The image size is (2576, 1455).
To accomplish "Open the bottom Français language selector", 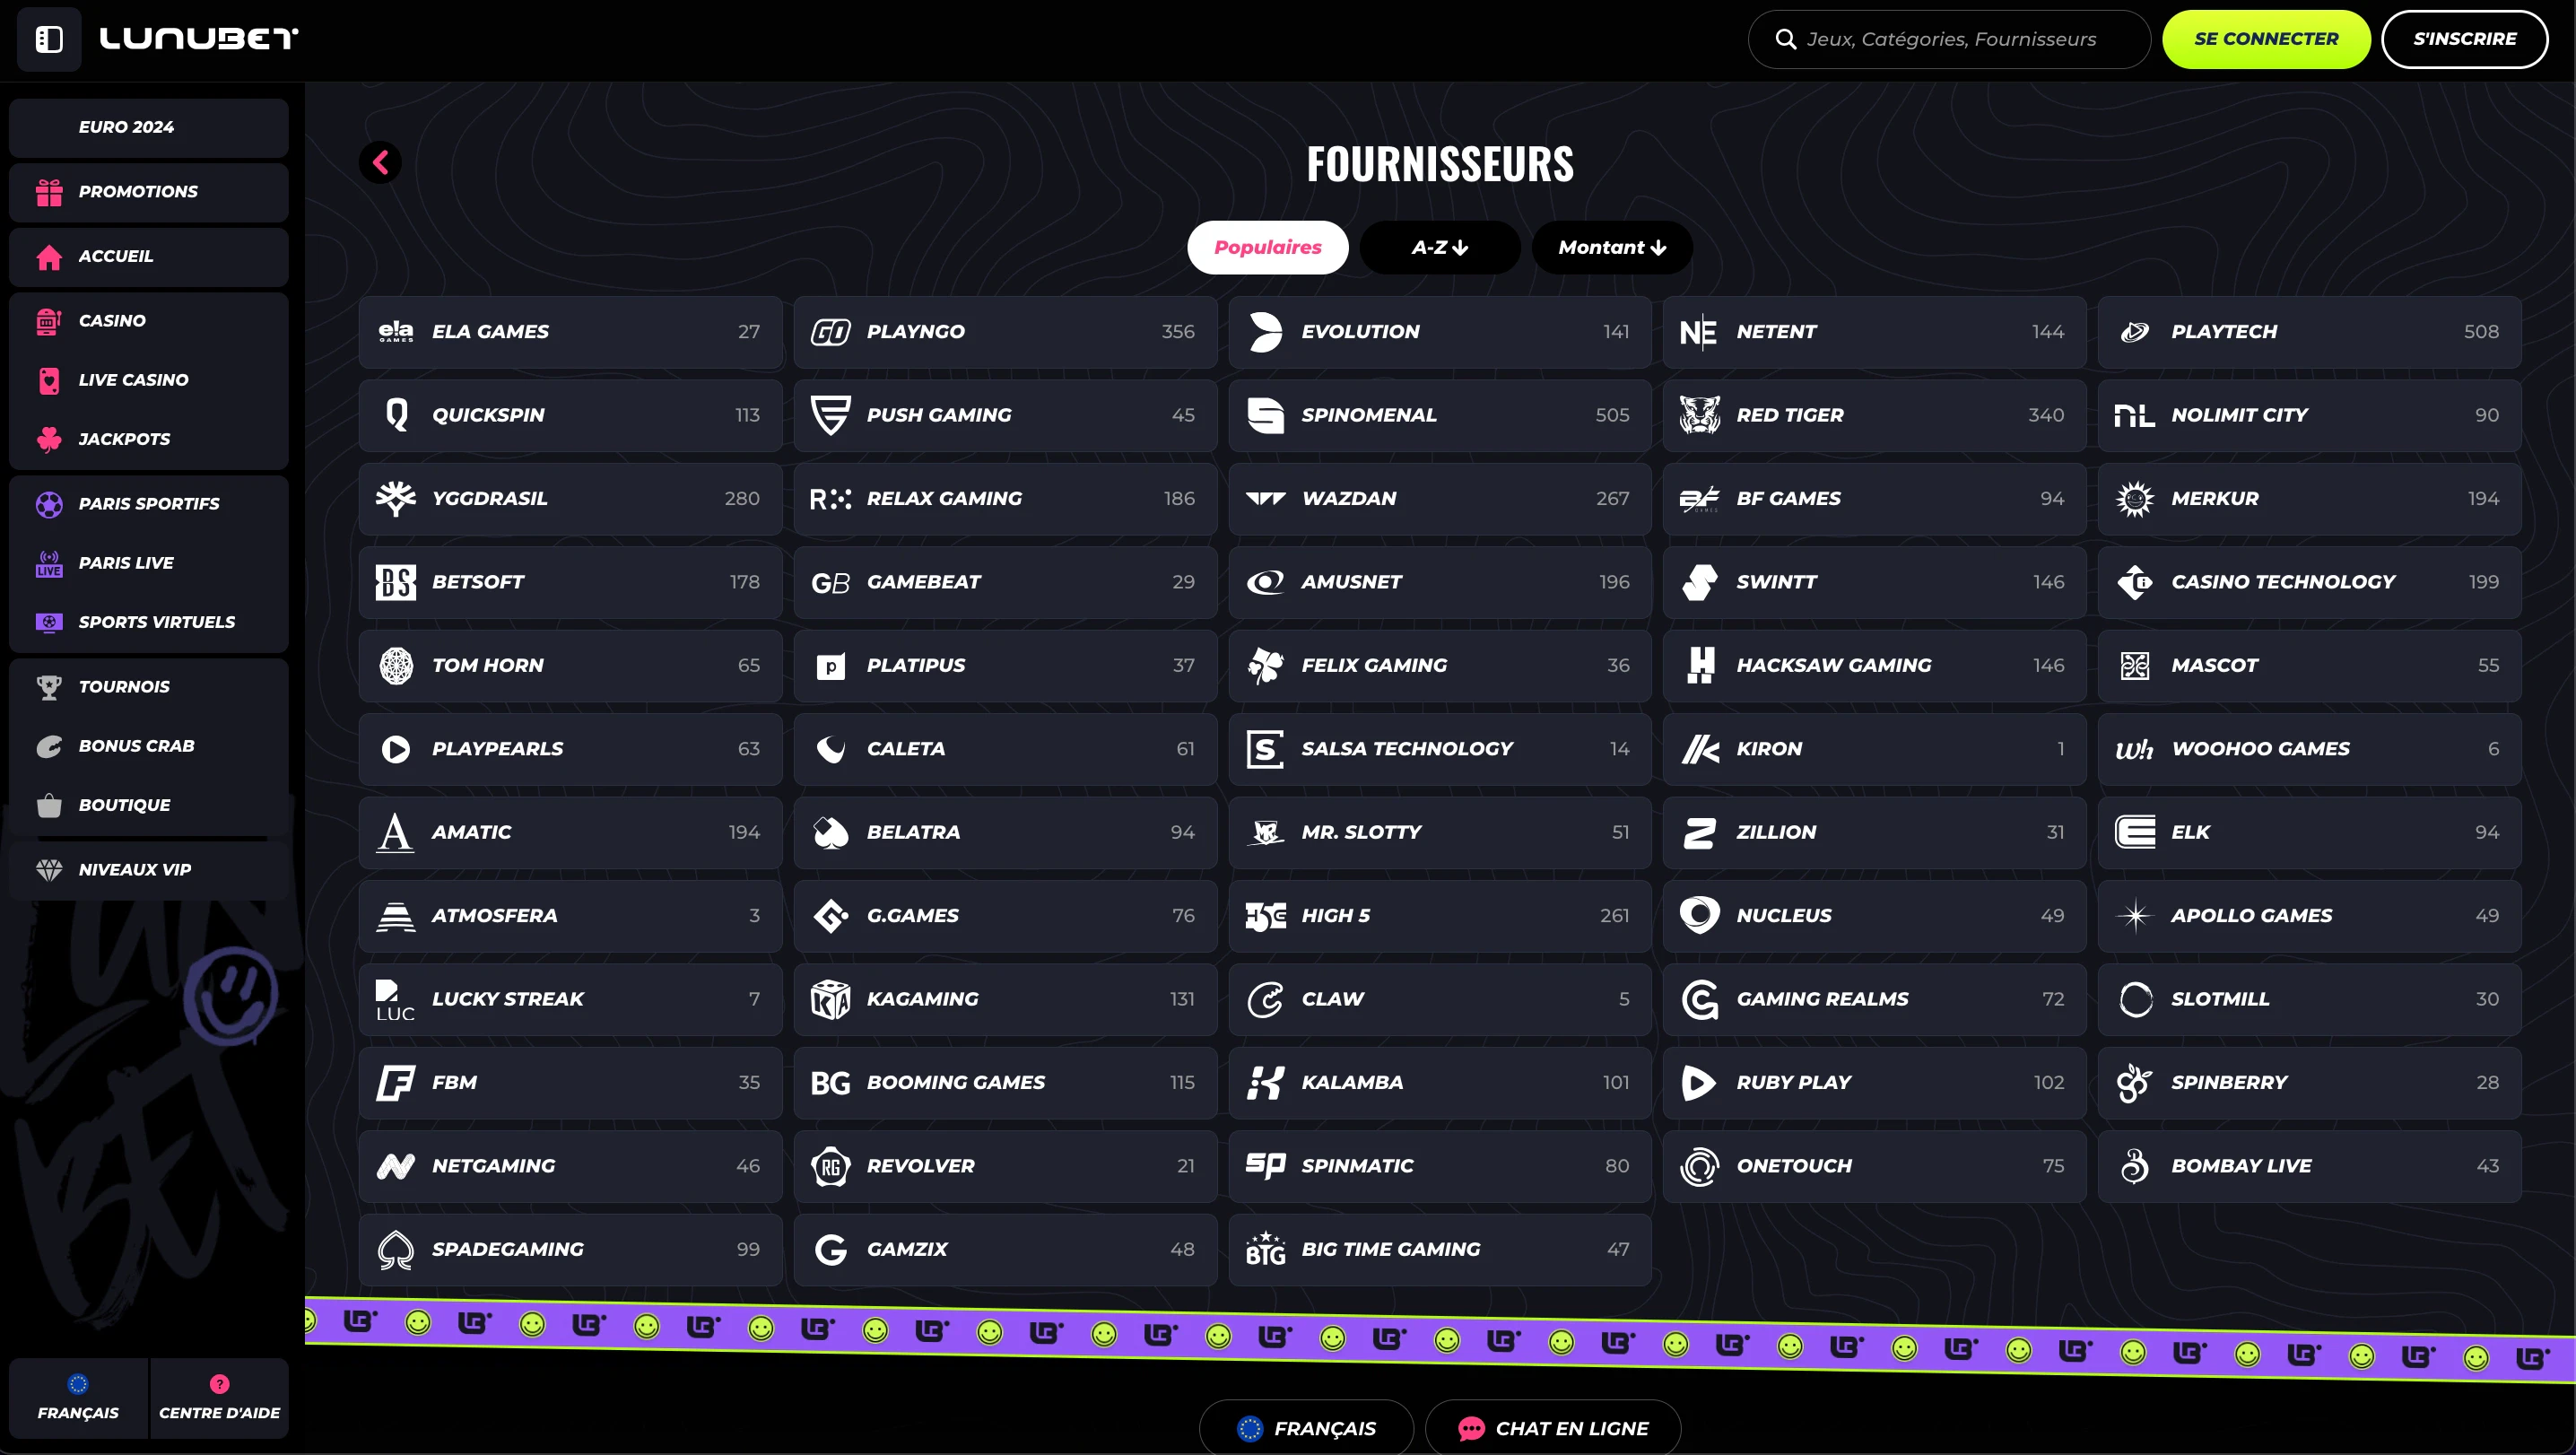I will click(1306, 1428).
